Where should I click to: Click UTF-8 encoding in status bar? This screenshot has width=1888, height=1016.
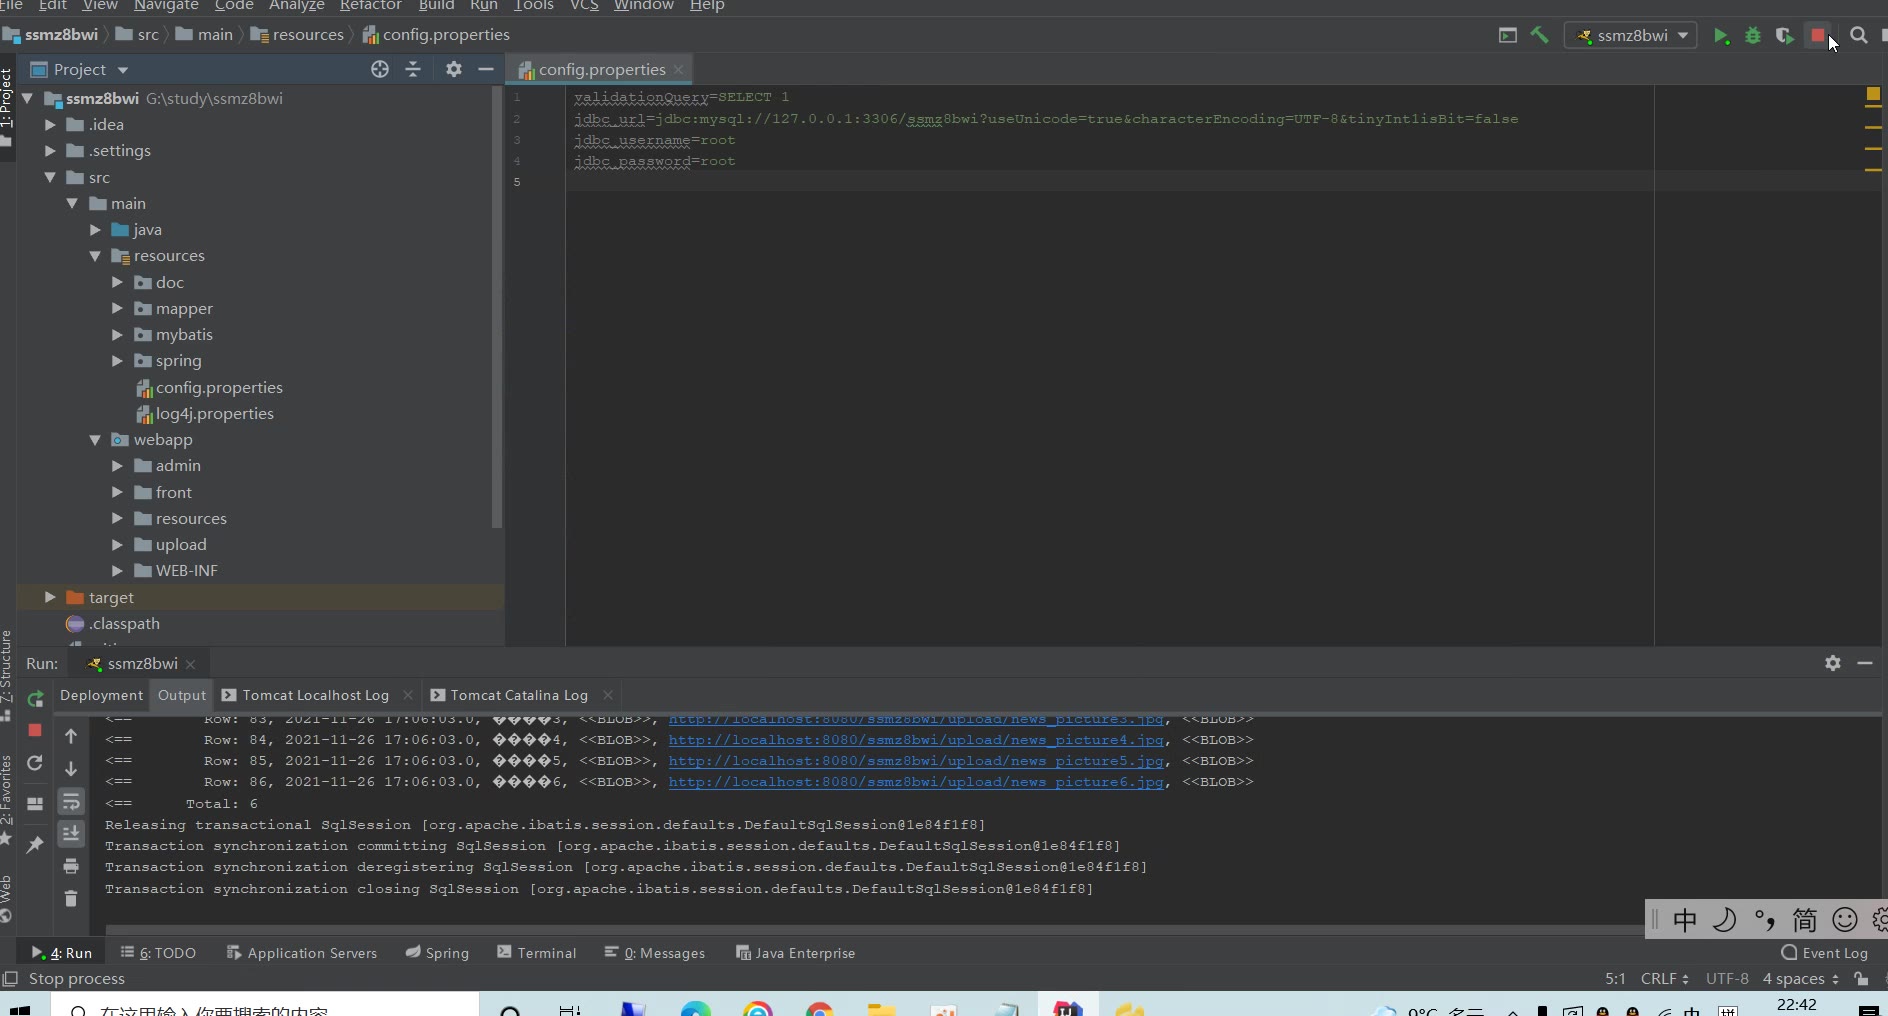click(x=1727, y=979)
